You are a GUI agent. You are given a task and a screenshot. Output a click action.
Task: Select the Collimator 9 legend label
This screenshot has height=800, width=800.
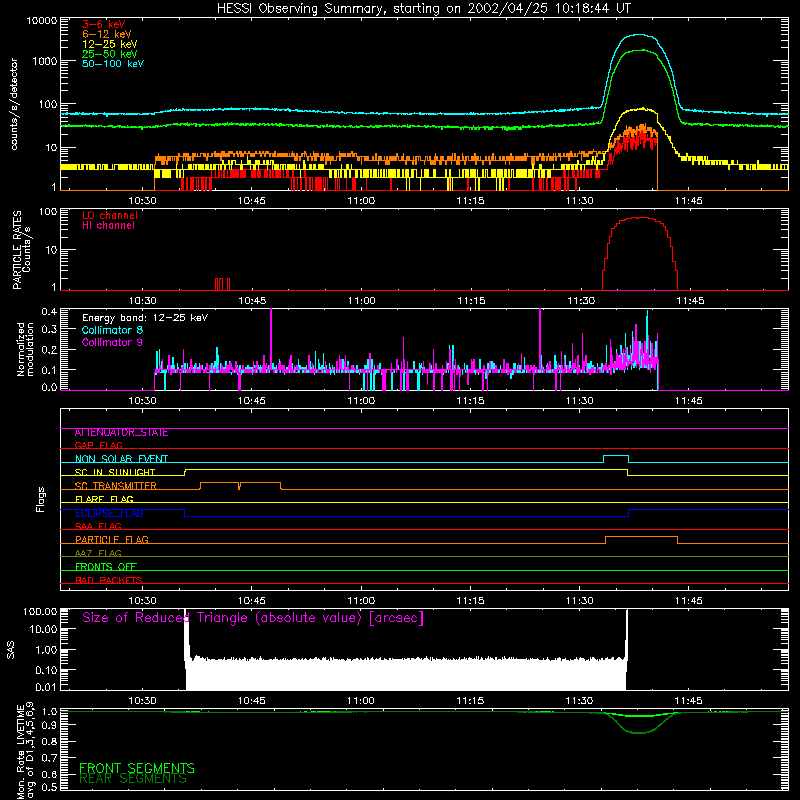[112, 342]
